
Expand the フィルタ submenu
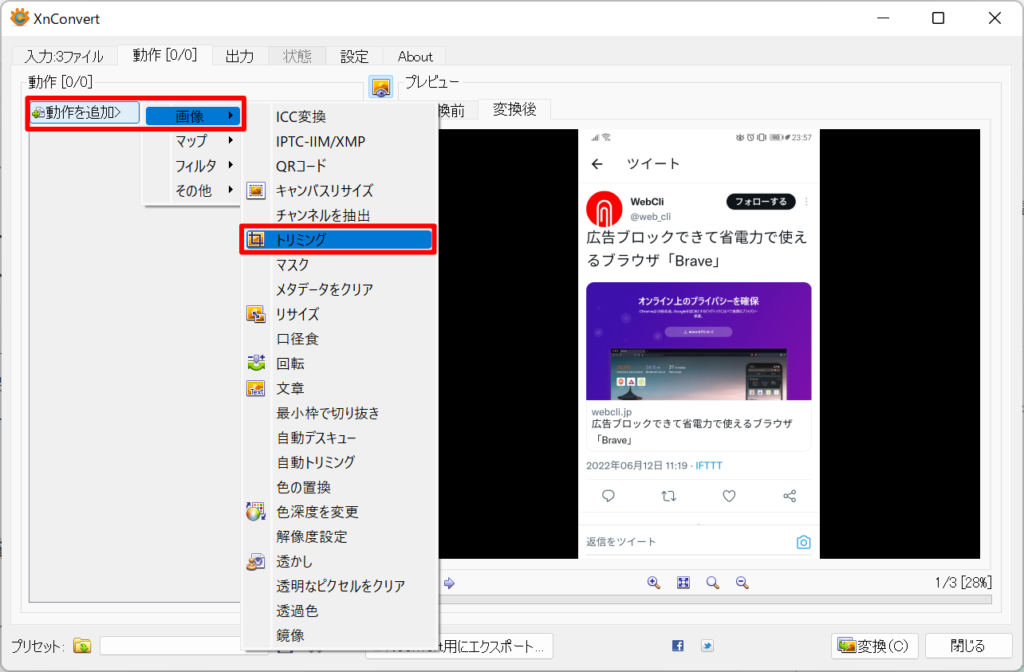(190, 166)
